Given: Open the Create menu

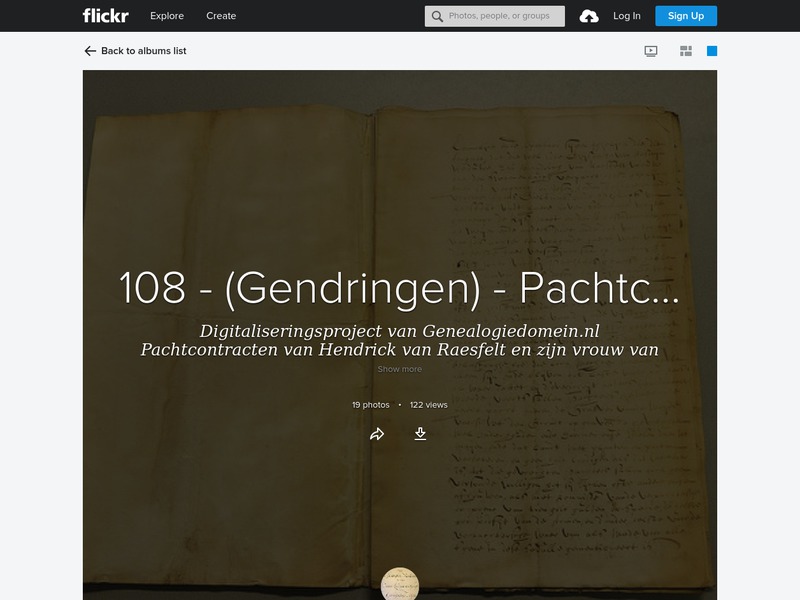Looking at the screenshot, I should tap(221, 15).
